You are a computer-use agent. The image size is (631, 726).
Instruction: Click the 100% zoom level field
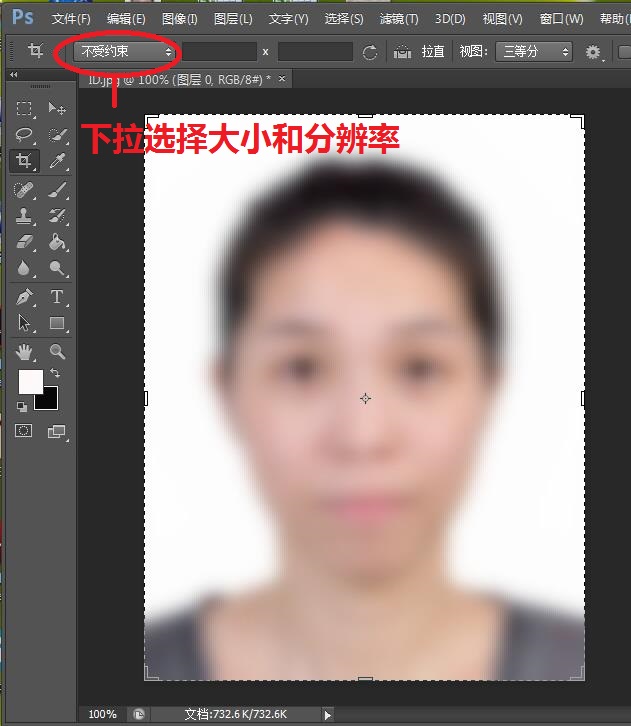click(102, 714)
